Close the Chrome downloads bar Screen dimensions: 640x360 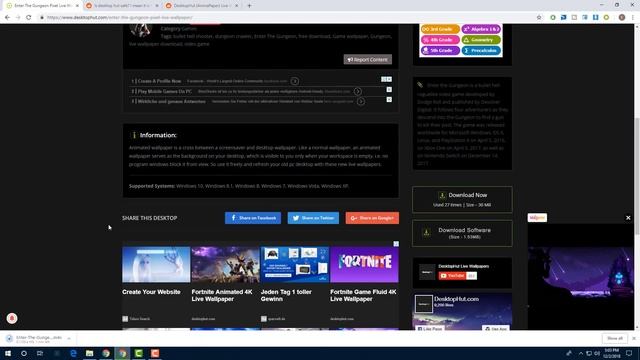click(634, 338)
